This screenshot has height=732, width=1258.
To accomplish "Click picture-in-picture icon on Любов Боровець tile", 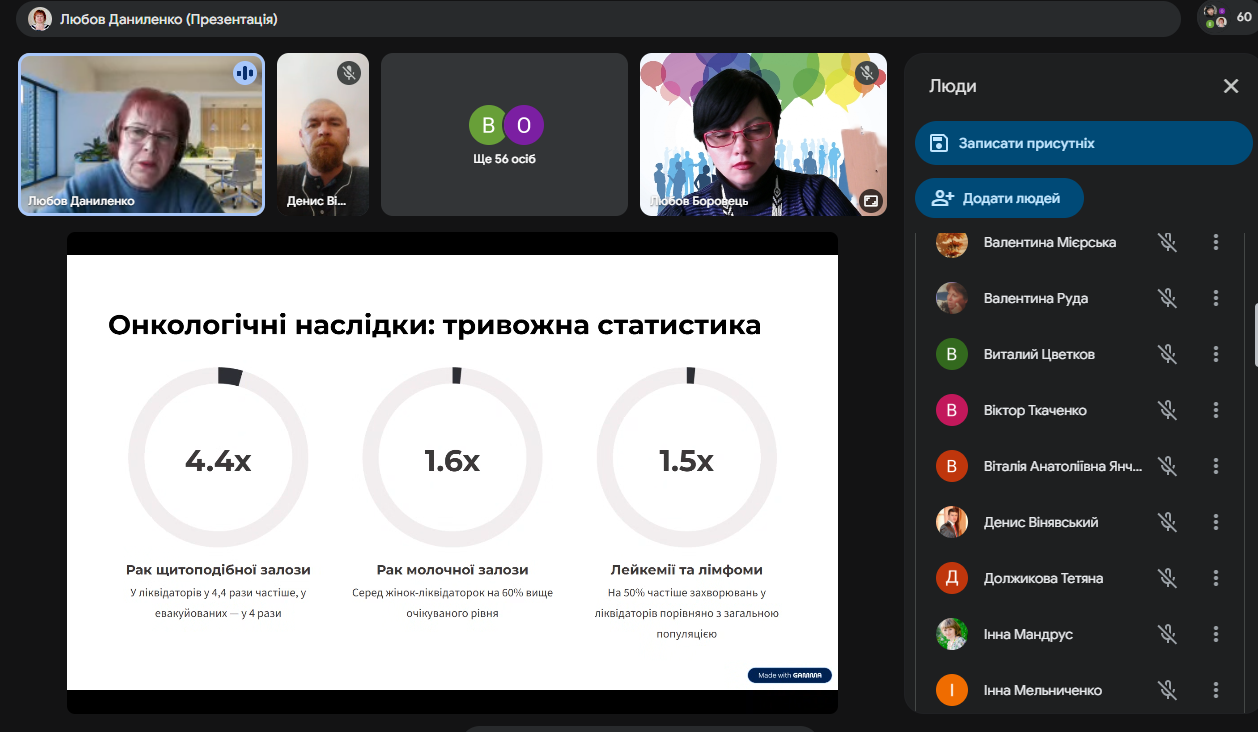I will point(870,200).
